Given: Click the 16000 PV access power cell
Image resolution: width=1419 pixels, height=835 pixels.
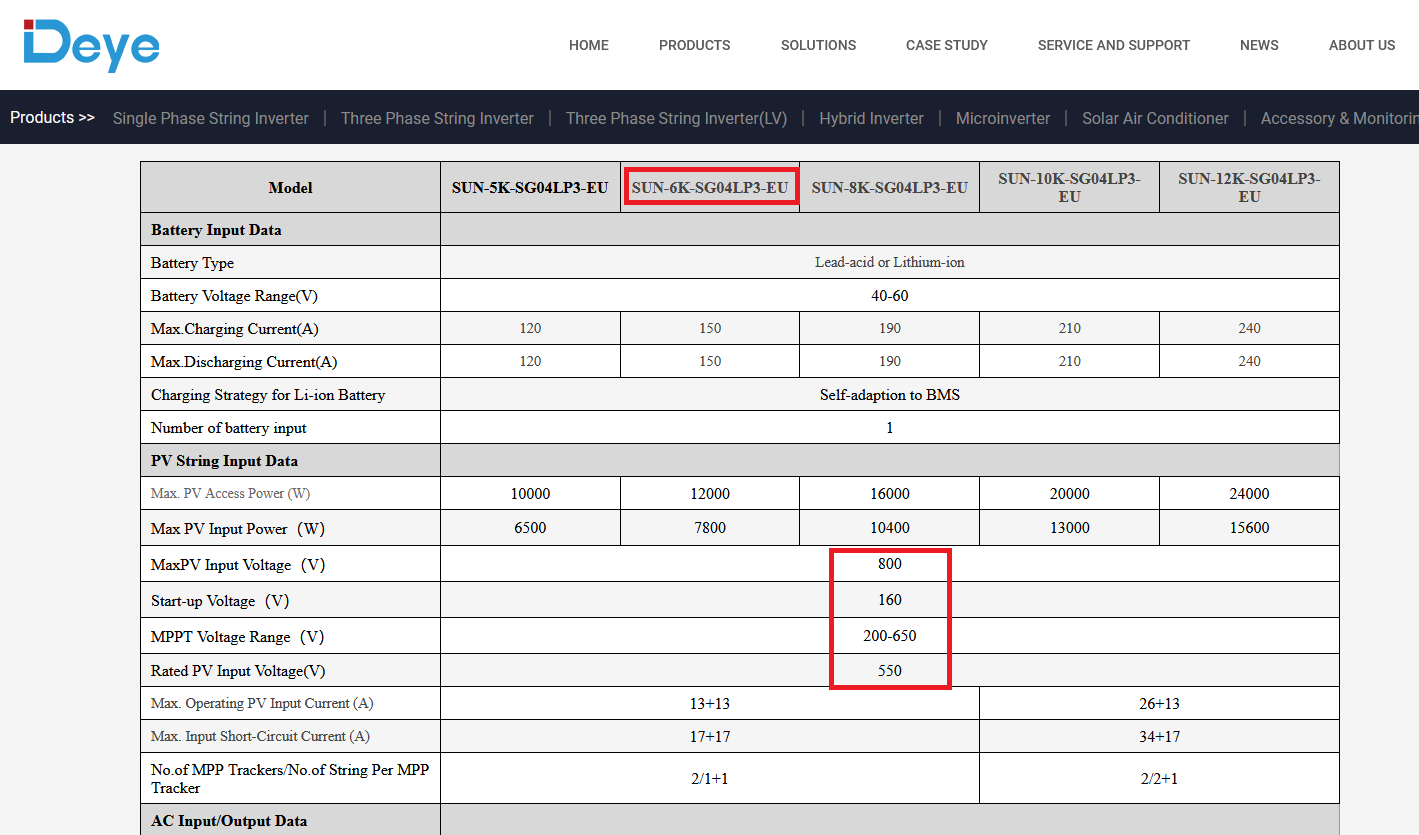Looking at the screenshot, I should coord(890,494).
